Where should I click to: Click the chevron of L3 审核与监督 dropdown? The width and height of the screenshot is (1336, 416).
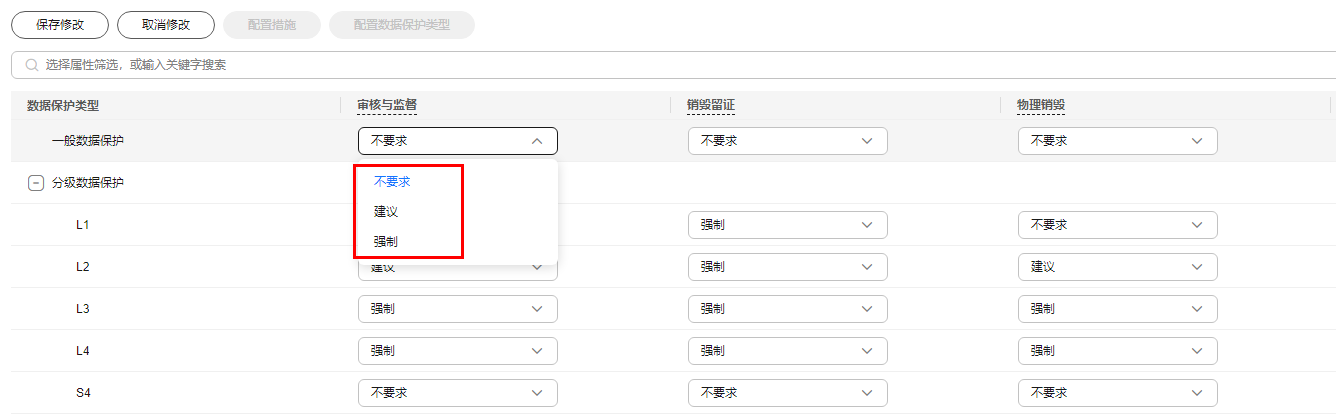click(x=537, y=309)
